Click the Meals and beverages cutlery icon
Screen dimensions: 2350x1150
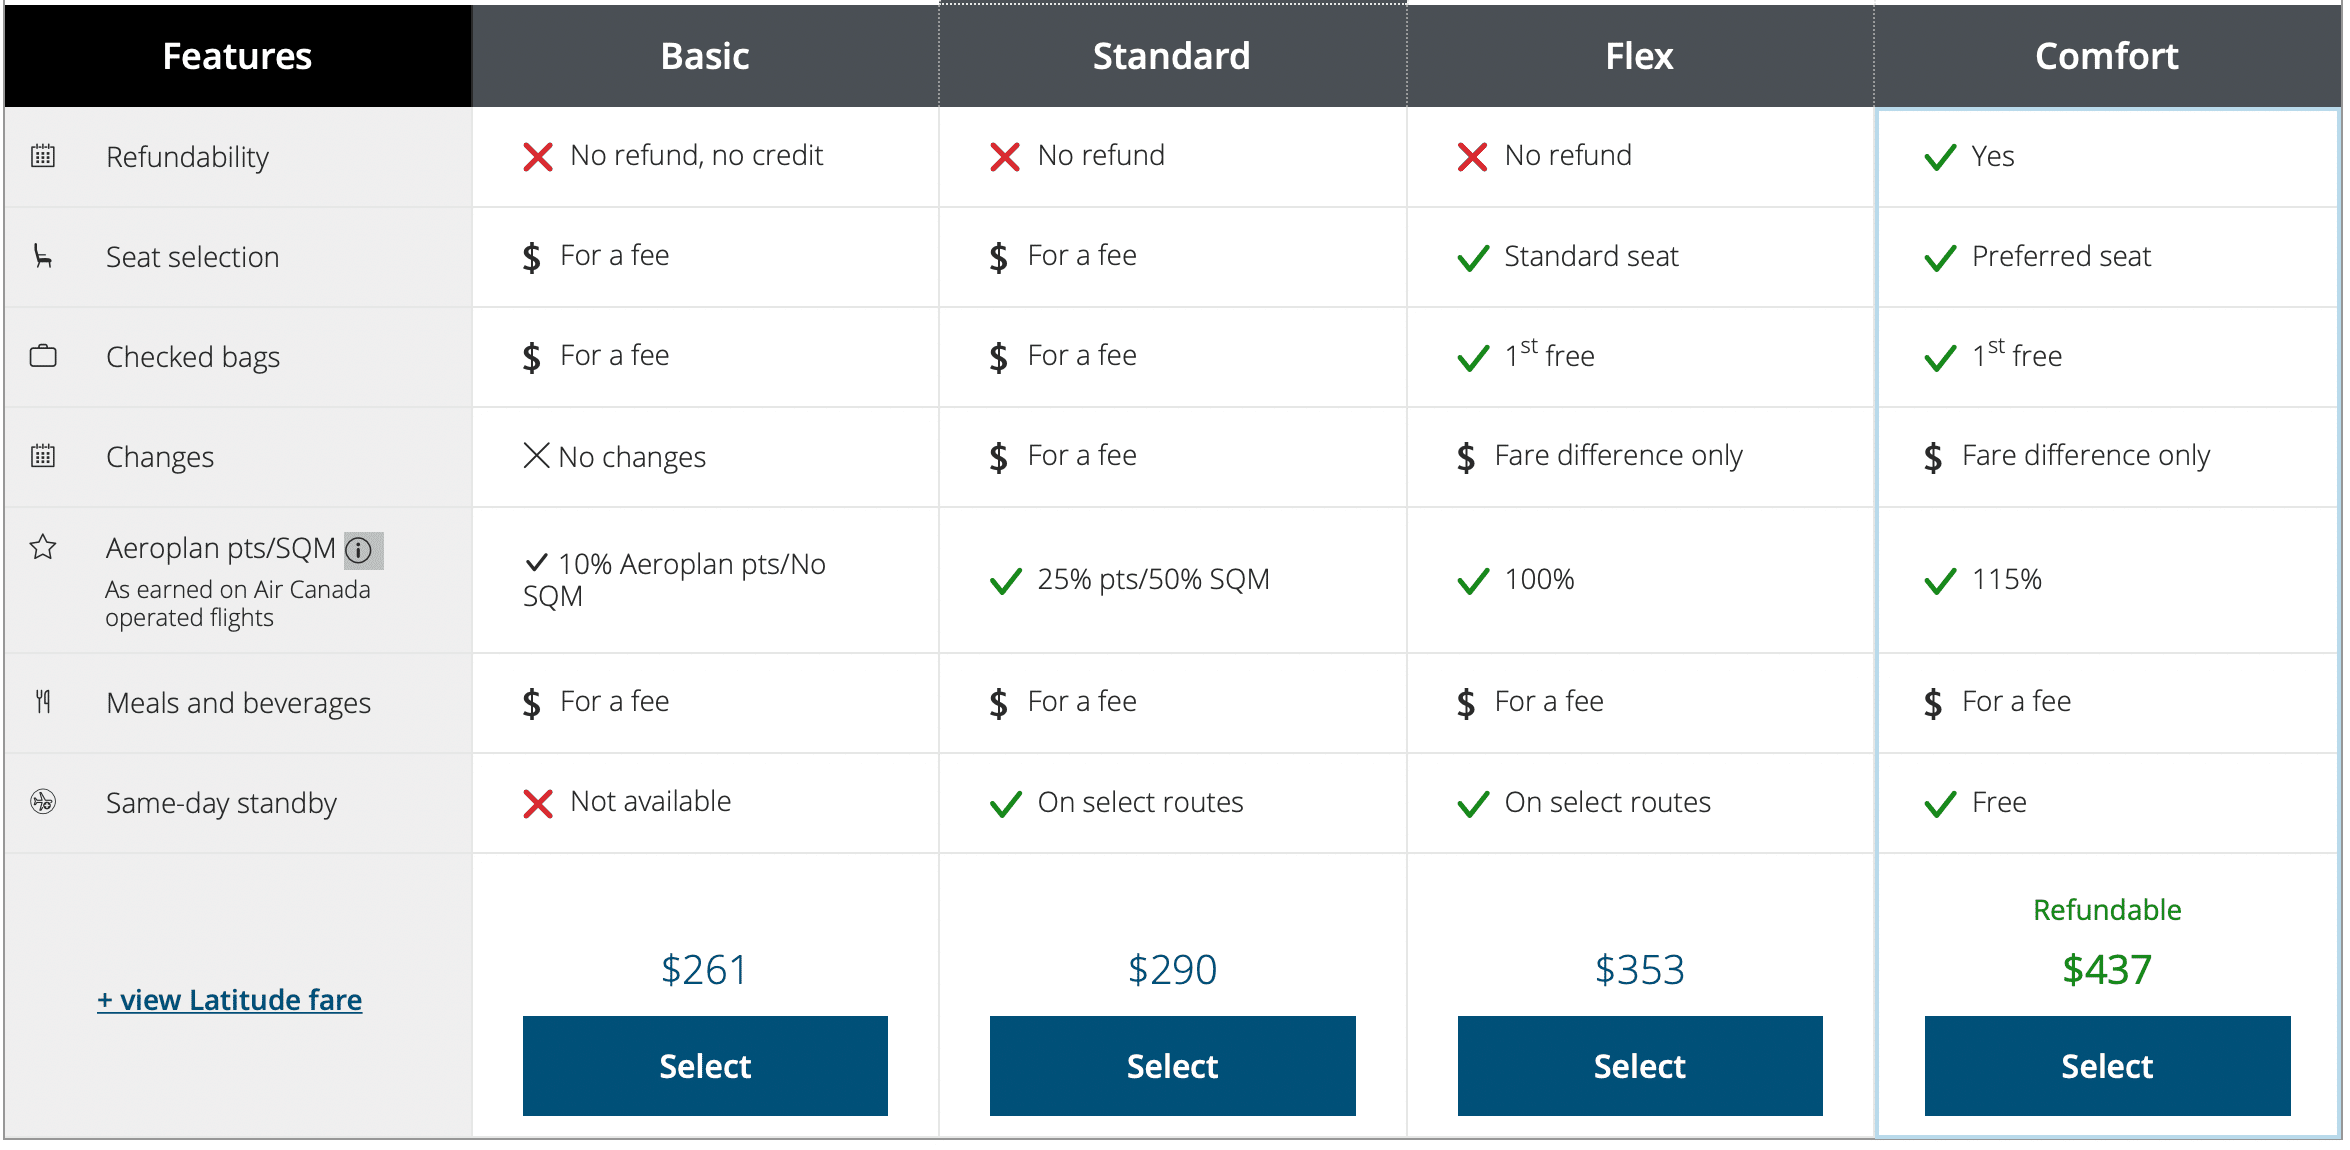coord(43,702)
